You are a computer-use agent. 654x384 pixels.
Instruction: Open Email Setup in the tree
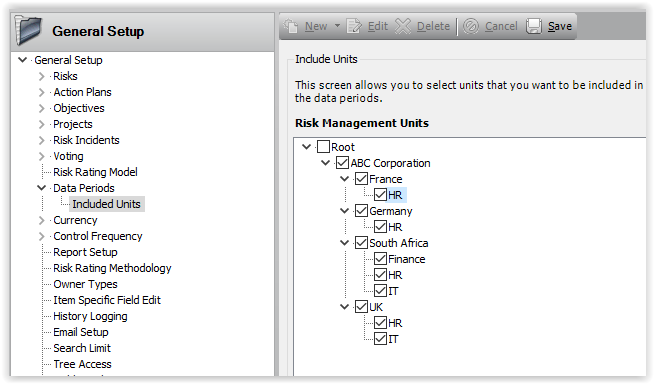(80, 332)
